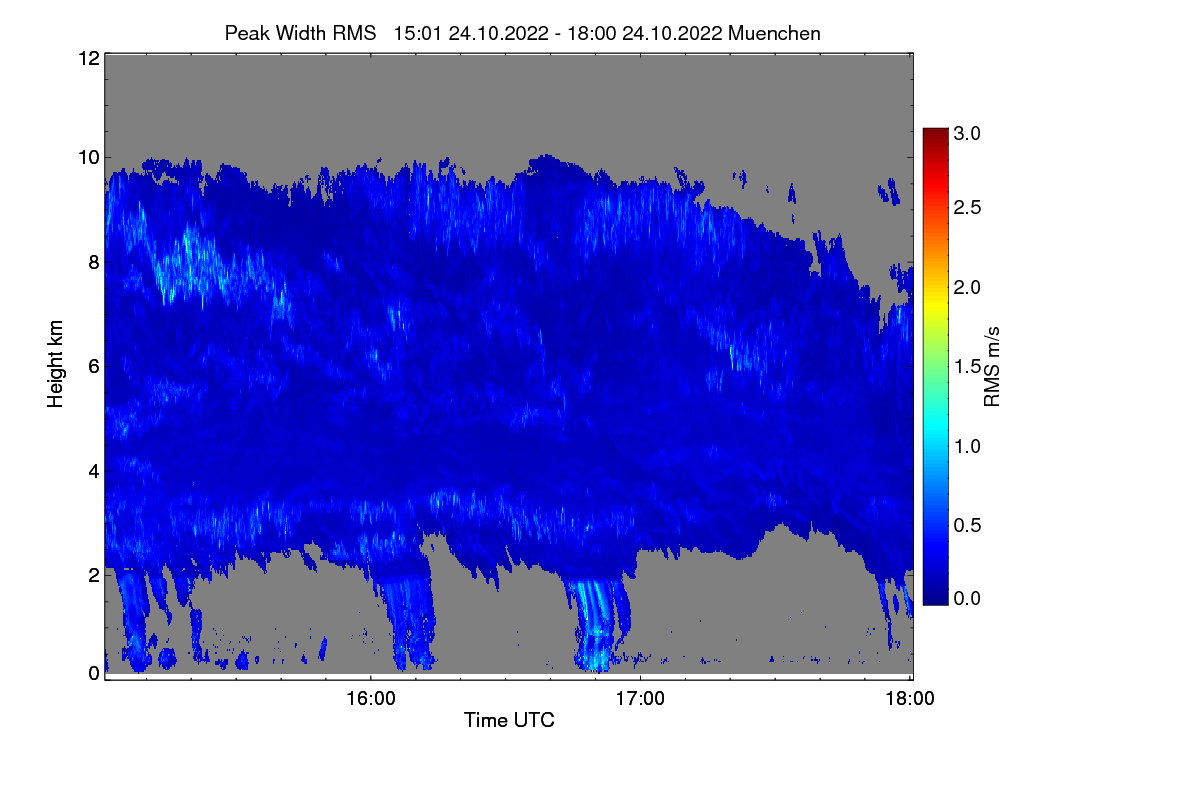Viewport: 1200px width, 800px height.
Task: Click the '2.5' colorbar label
Action: pos(968,207)
